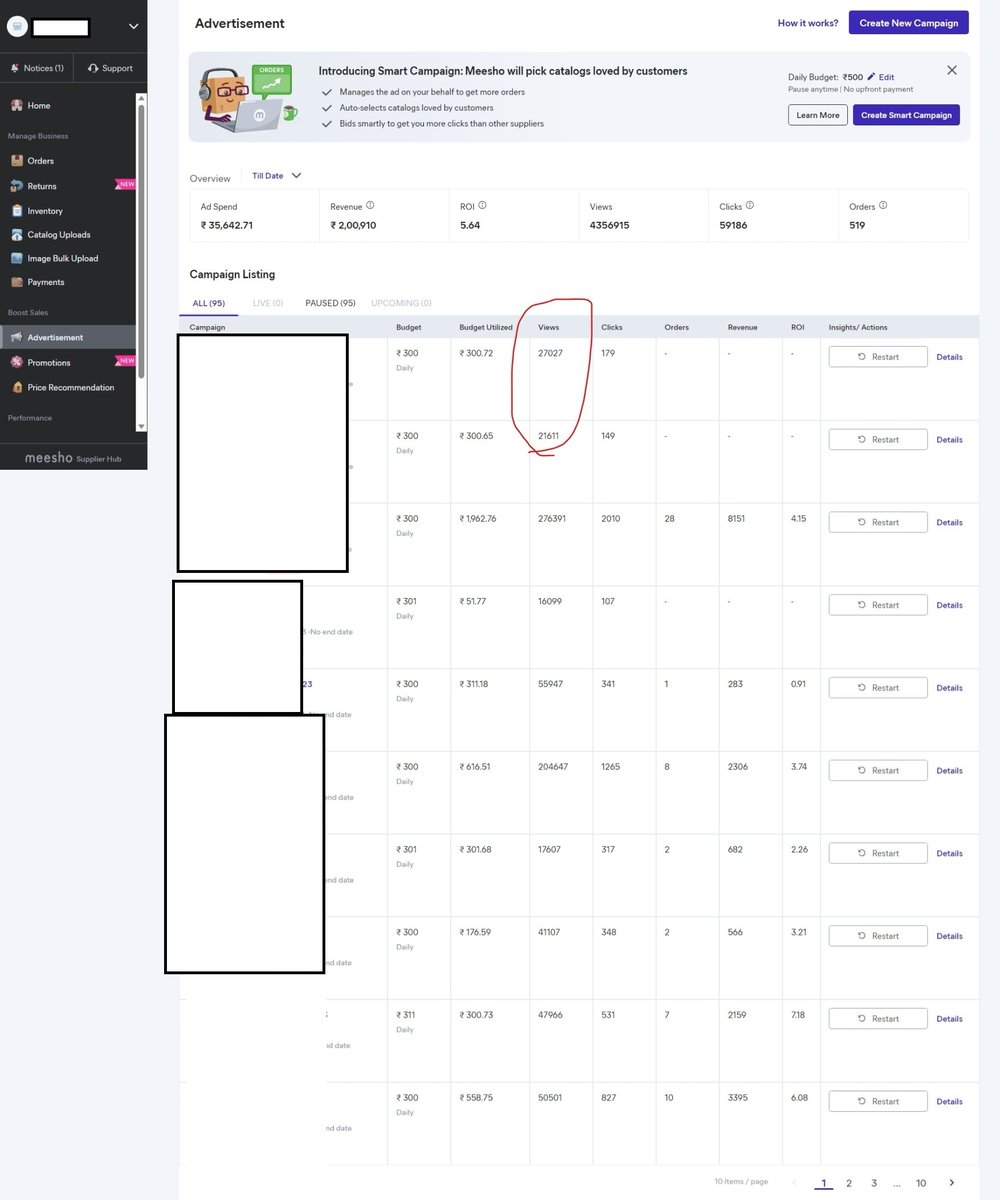Image resolution: width=1000 pixels, height=1200 pixels.
Task: Open Details for 50501 views campaign
Action: click(949, 1102)
